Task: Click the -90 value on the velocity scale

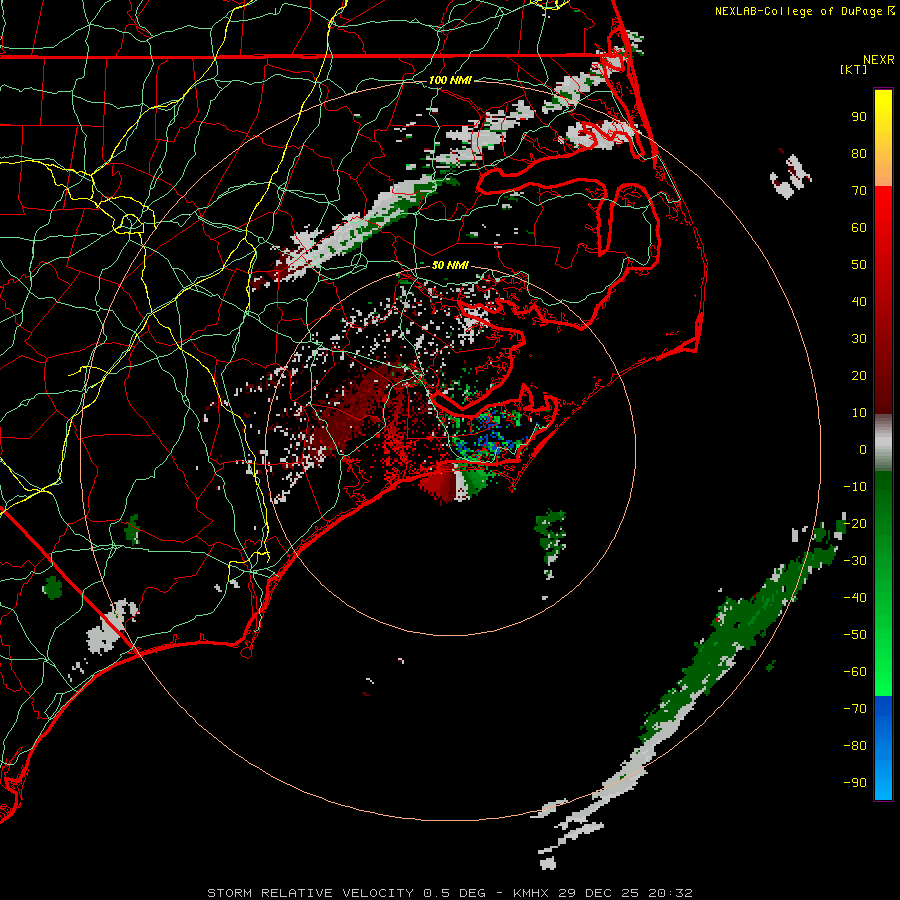Action: pos(855,783)
